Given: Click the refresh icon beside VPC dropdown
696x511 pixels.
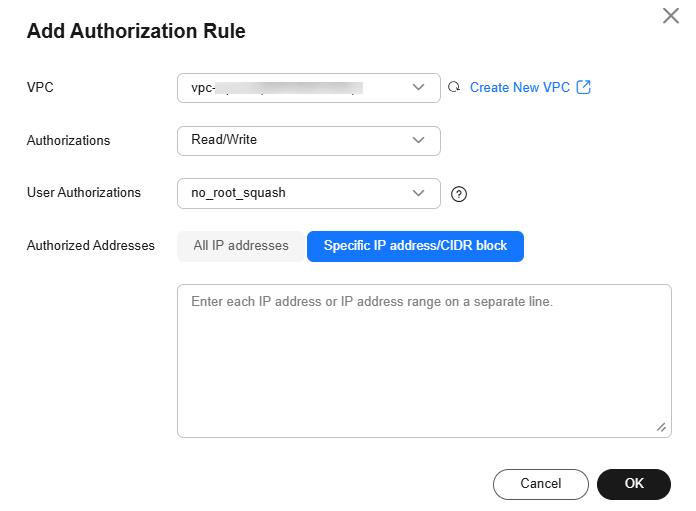Looking at the screenshot, I should click(454, 88).
